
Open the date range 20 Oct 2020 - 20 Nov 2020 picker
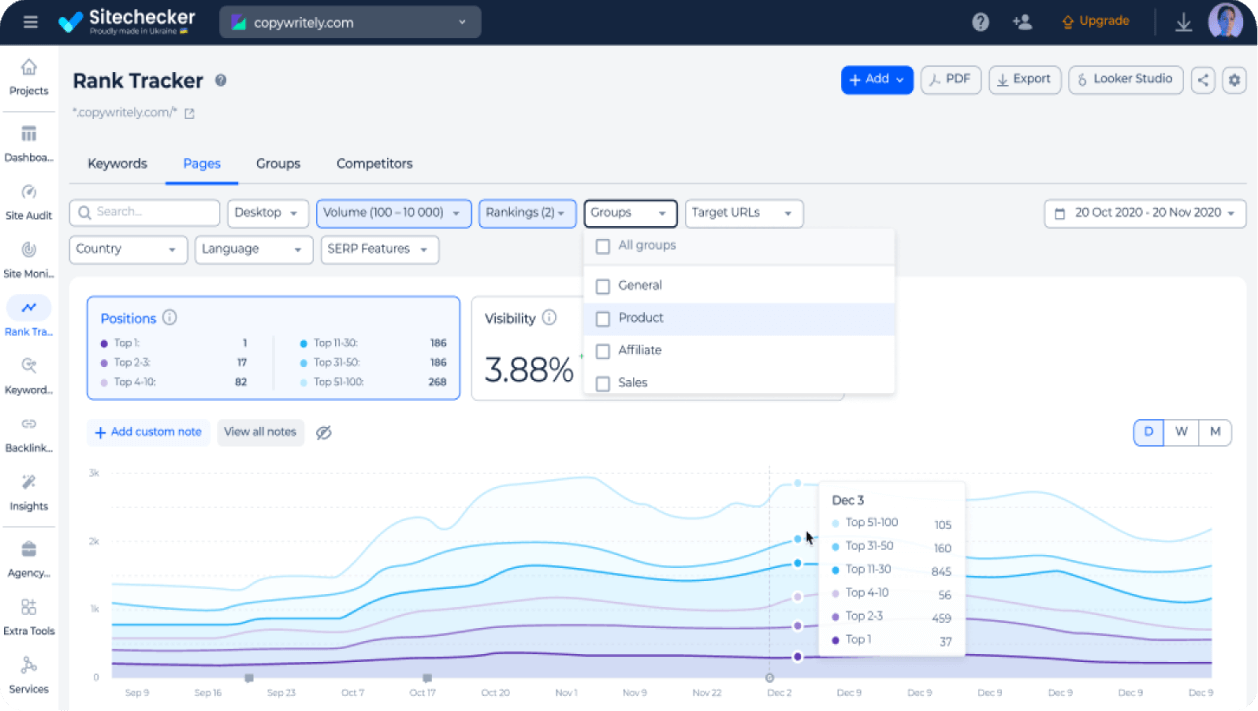point(1145,213)
